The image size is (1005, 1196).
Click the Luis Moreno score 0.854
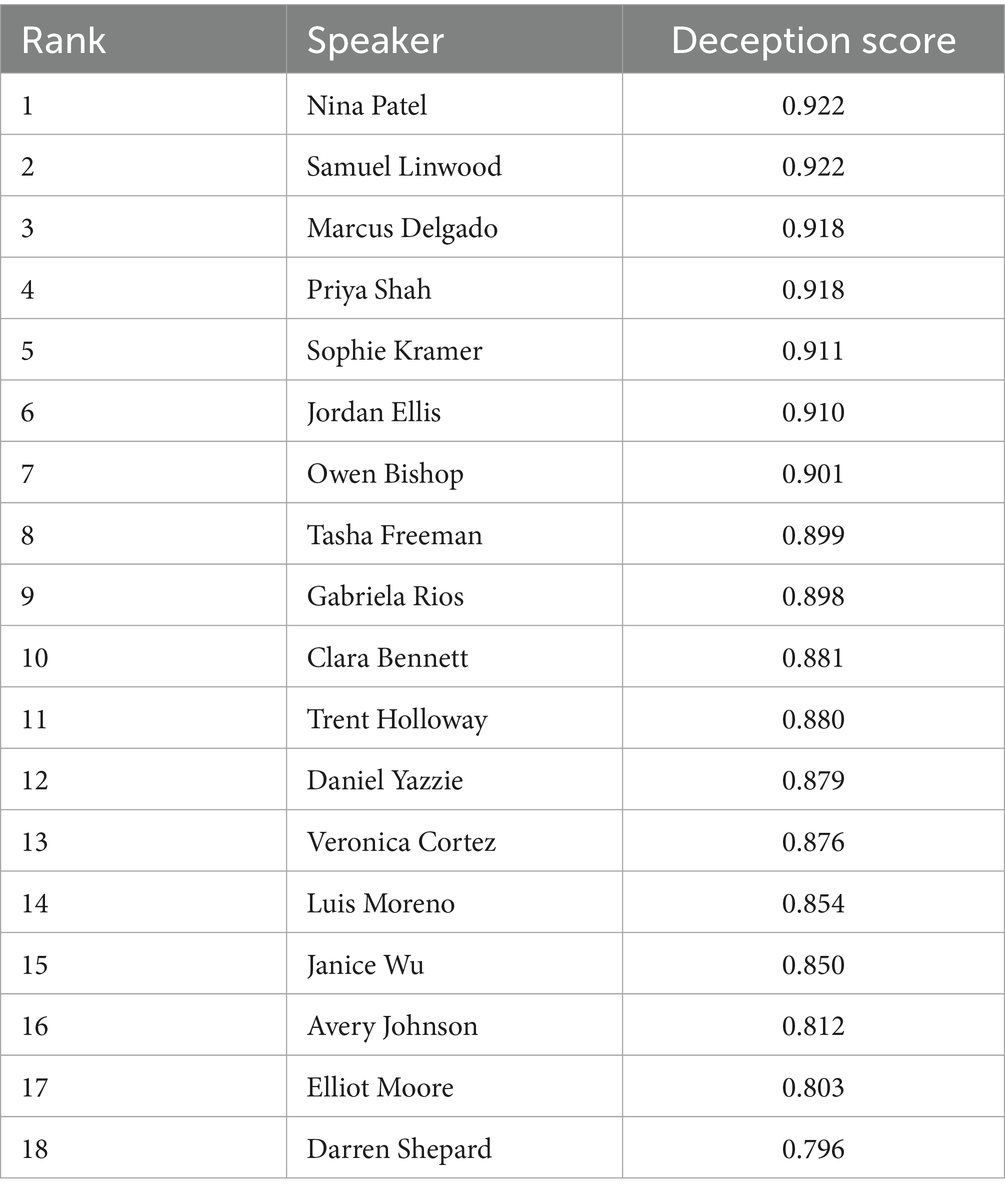coord(813,903)
